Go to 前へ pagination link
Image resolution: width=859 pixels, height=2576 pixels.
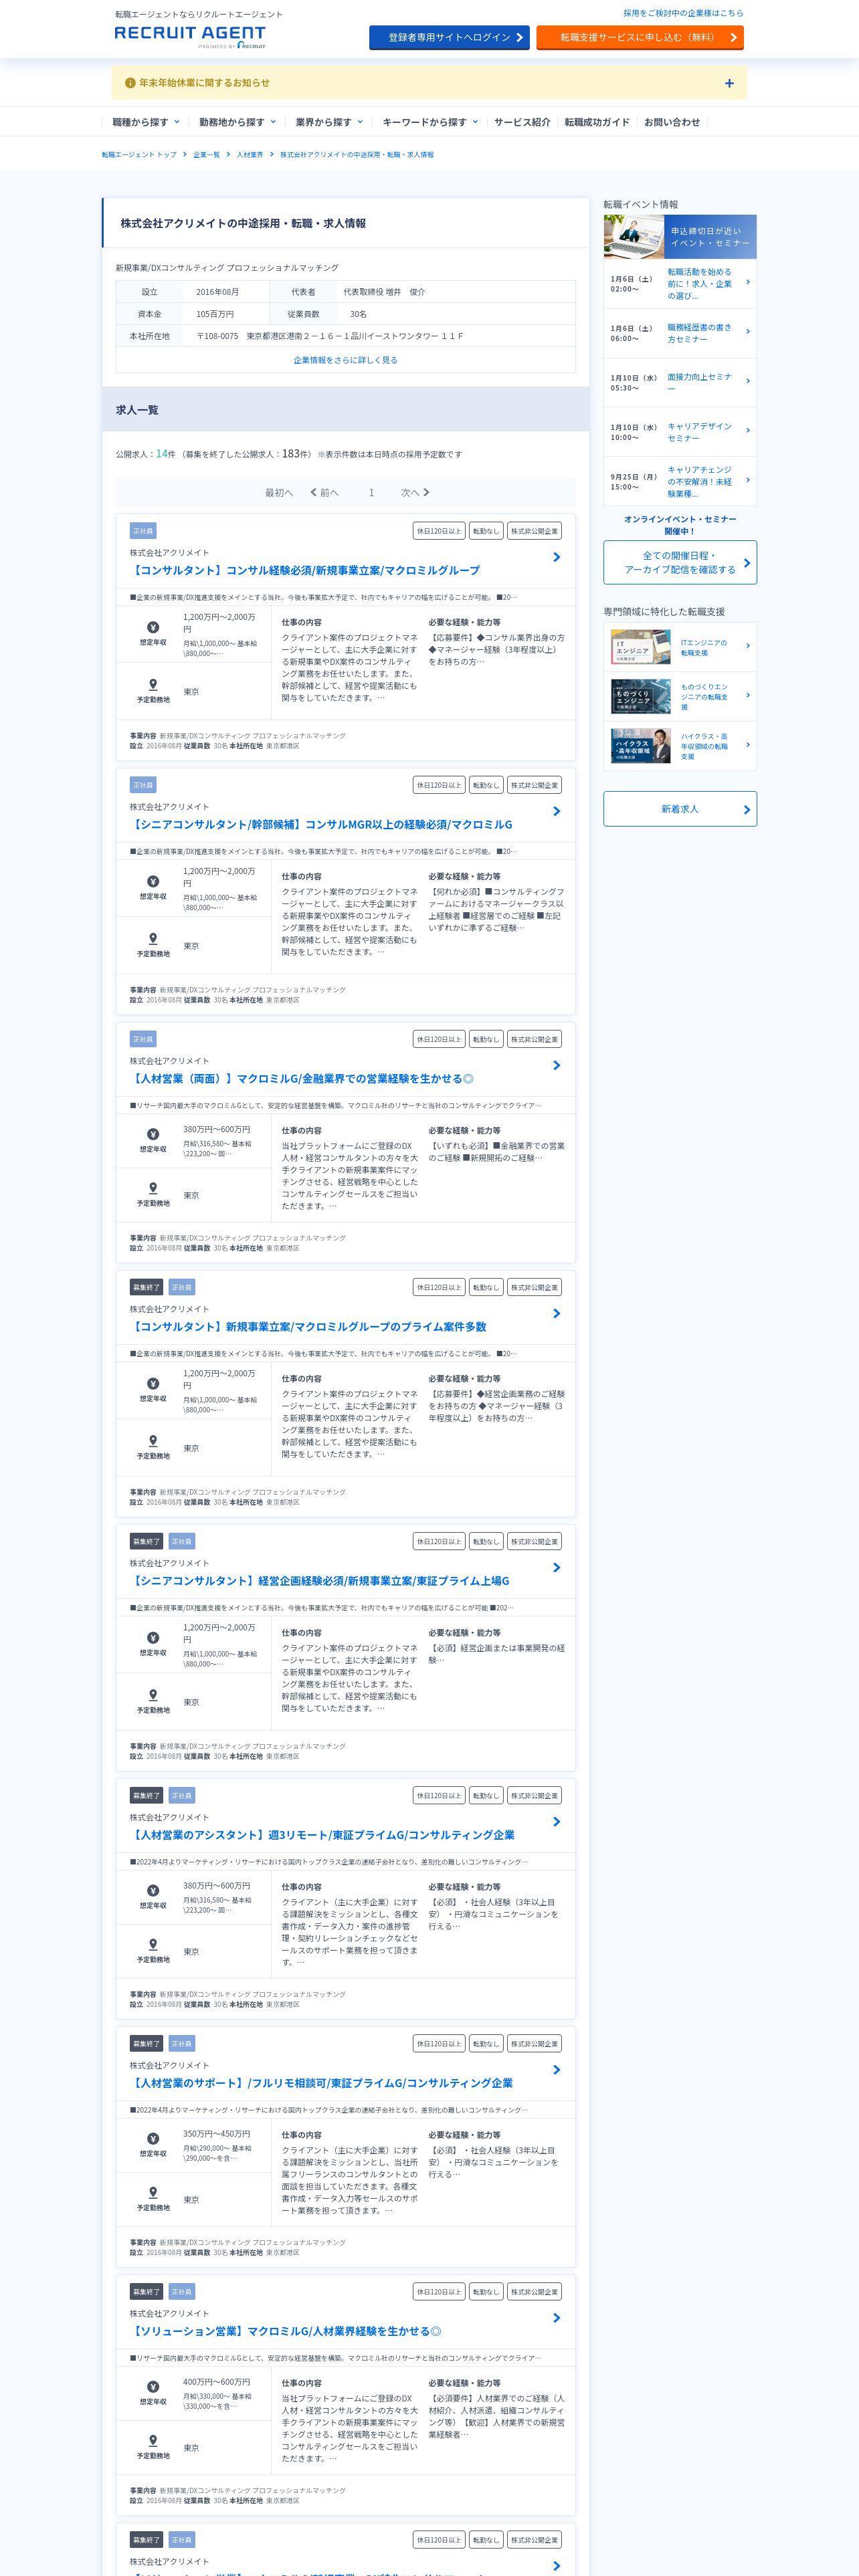[x=324, y=493]
